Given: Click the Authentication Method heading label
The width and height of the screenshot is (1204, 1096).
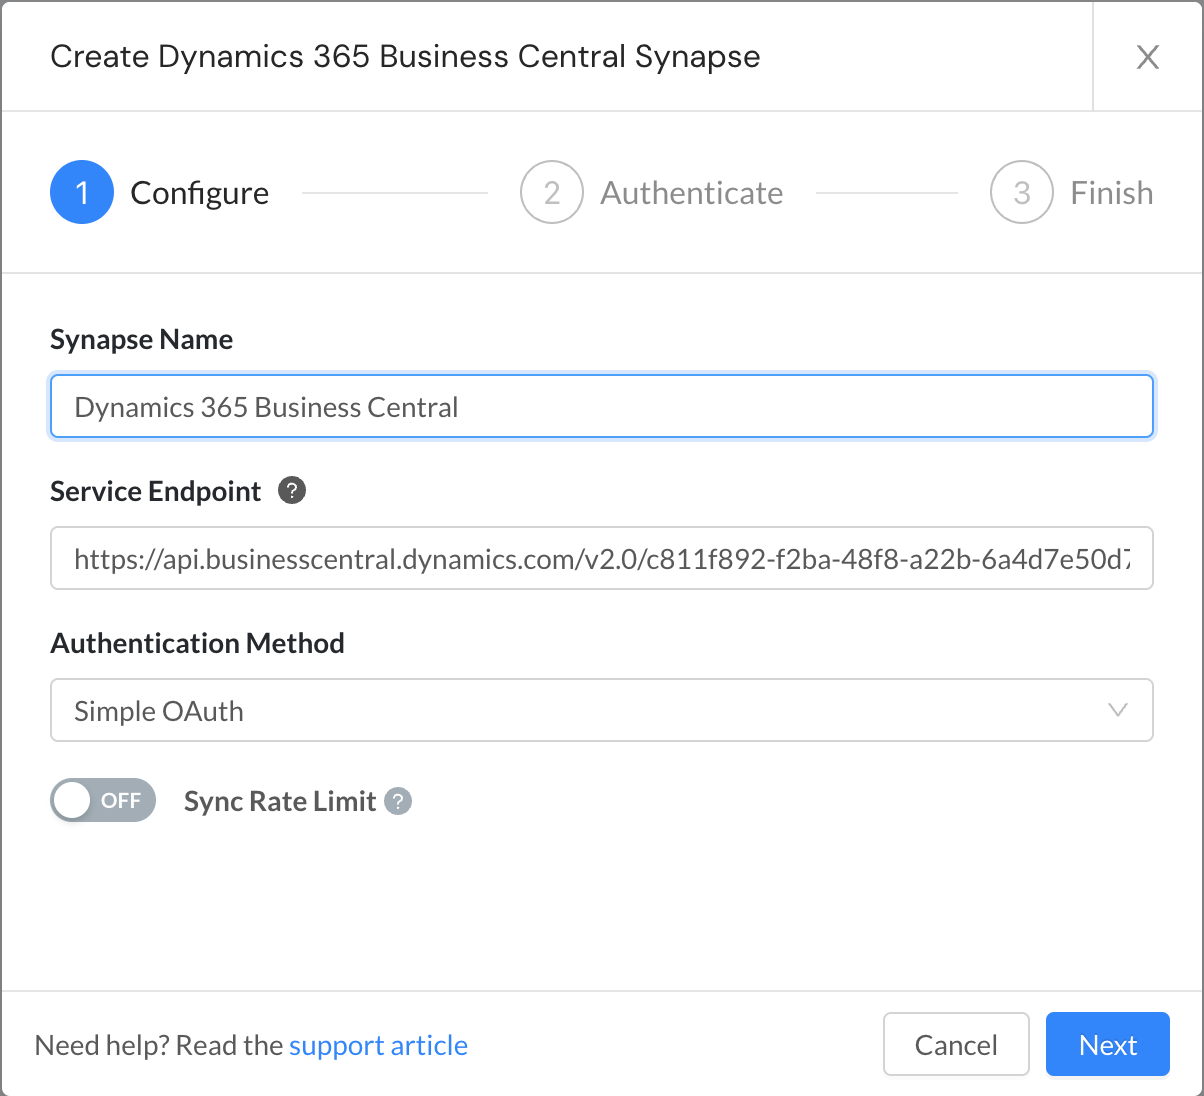Looking at the screenshot, I should point(197,643).
